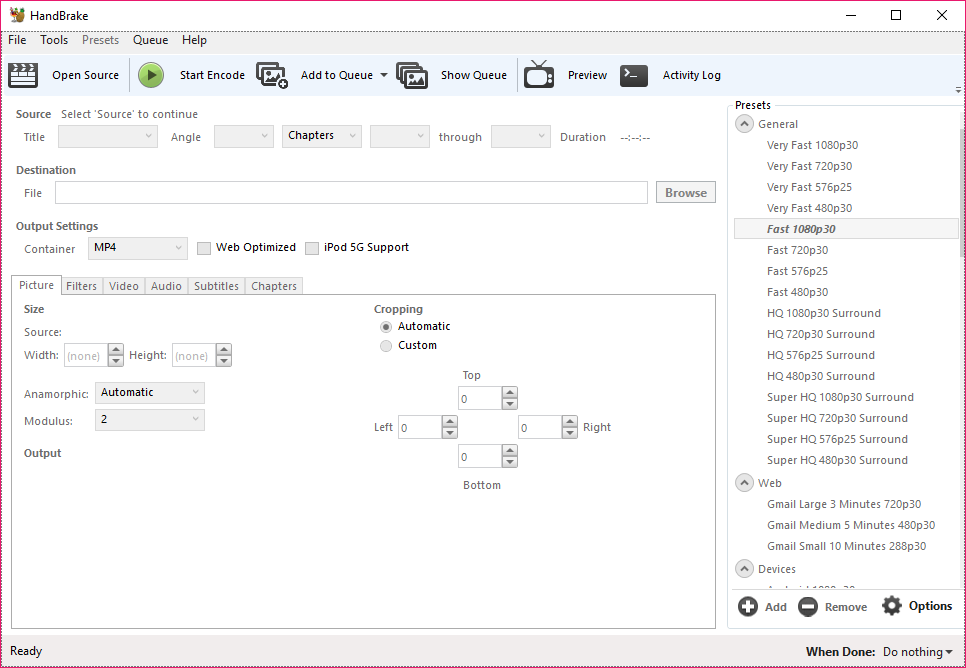This screenshot has height=668, width=966.
Task: Collapse the Web presets group
Action: [744, 483]
